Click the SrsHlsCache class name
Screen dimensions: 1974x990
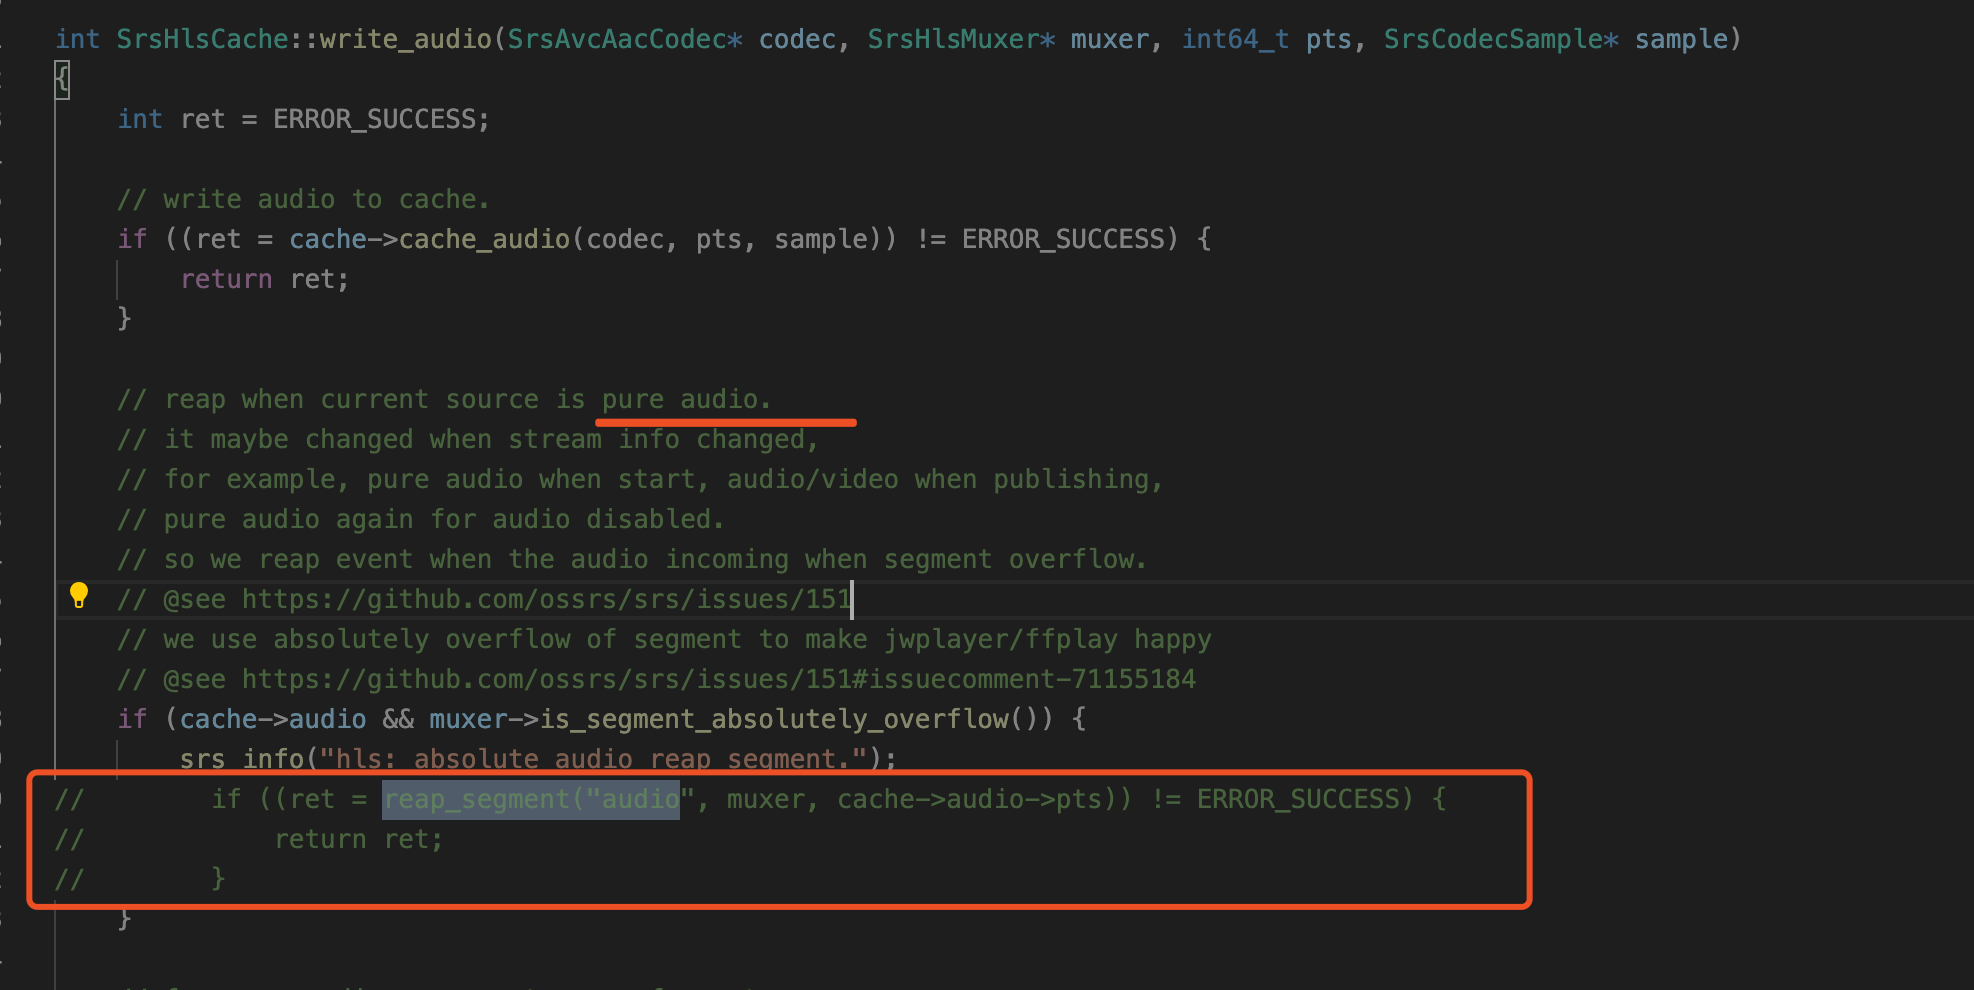coord(202,39)
